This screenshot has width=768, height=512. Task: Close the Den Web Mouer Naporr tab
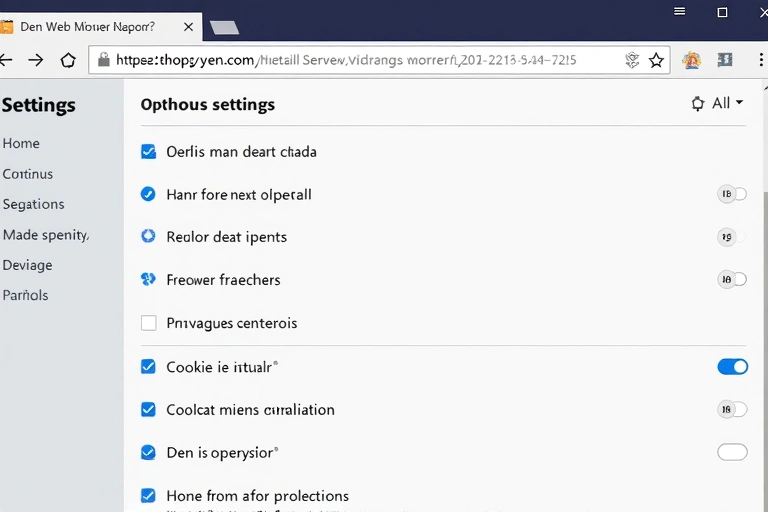point(189,27)
